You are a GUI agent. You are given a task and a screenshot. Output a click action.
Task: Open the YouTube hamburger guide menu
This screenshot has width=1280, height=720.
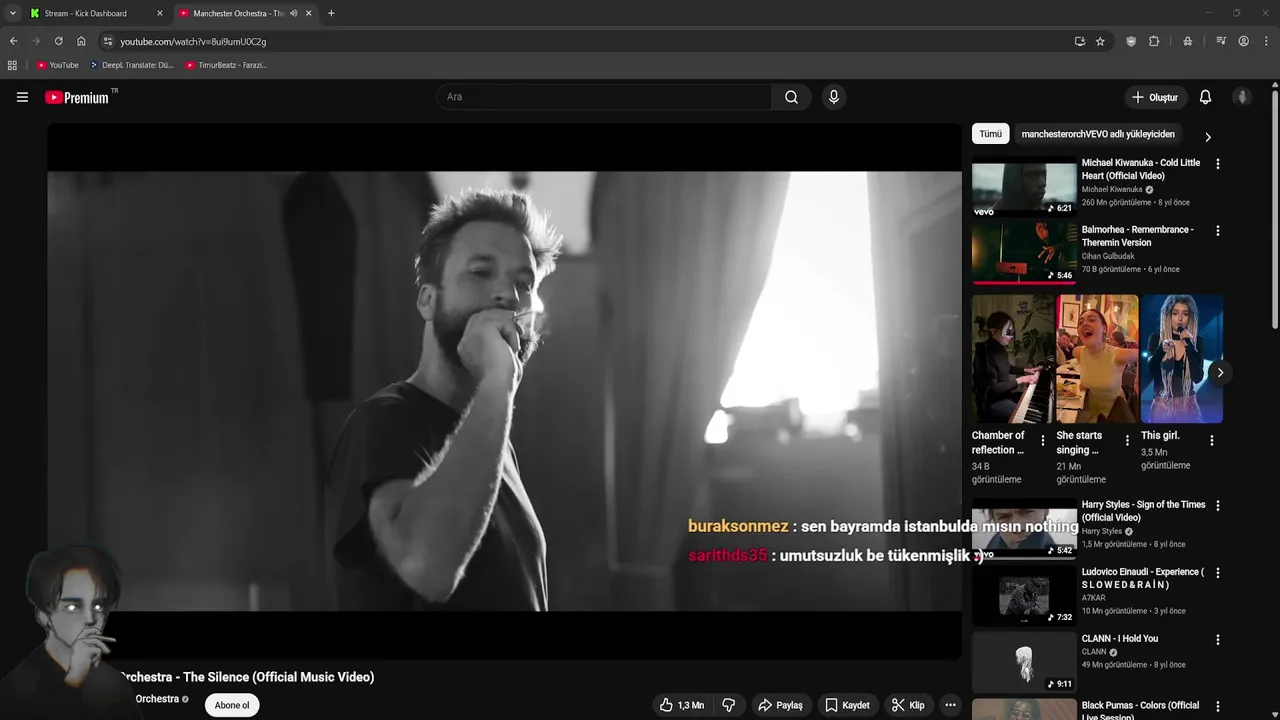click(22, 97)
